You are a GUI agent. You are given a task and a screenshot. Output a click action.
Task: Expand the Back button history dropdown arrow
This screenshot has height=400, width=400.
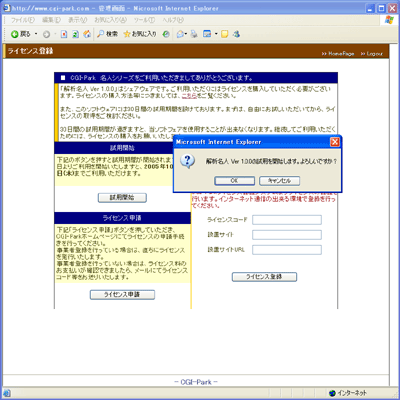(36, 34)
